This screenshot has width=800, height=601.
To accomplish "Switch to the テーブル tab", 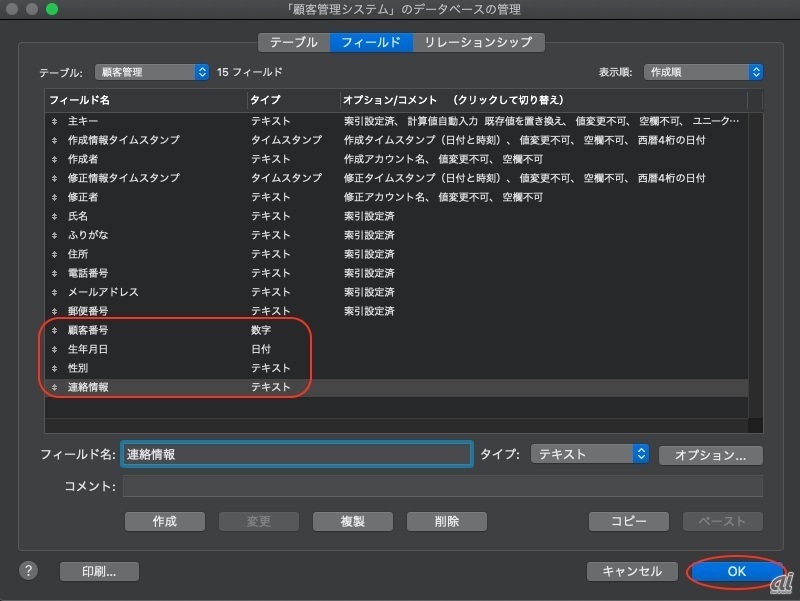I will 294,42.
